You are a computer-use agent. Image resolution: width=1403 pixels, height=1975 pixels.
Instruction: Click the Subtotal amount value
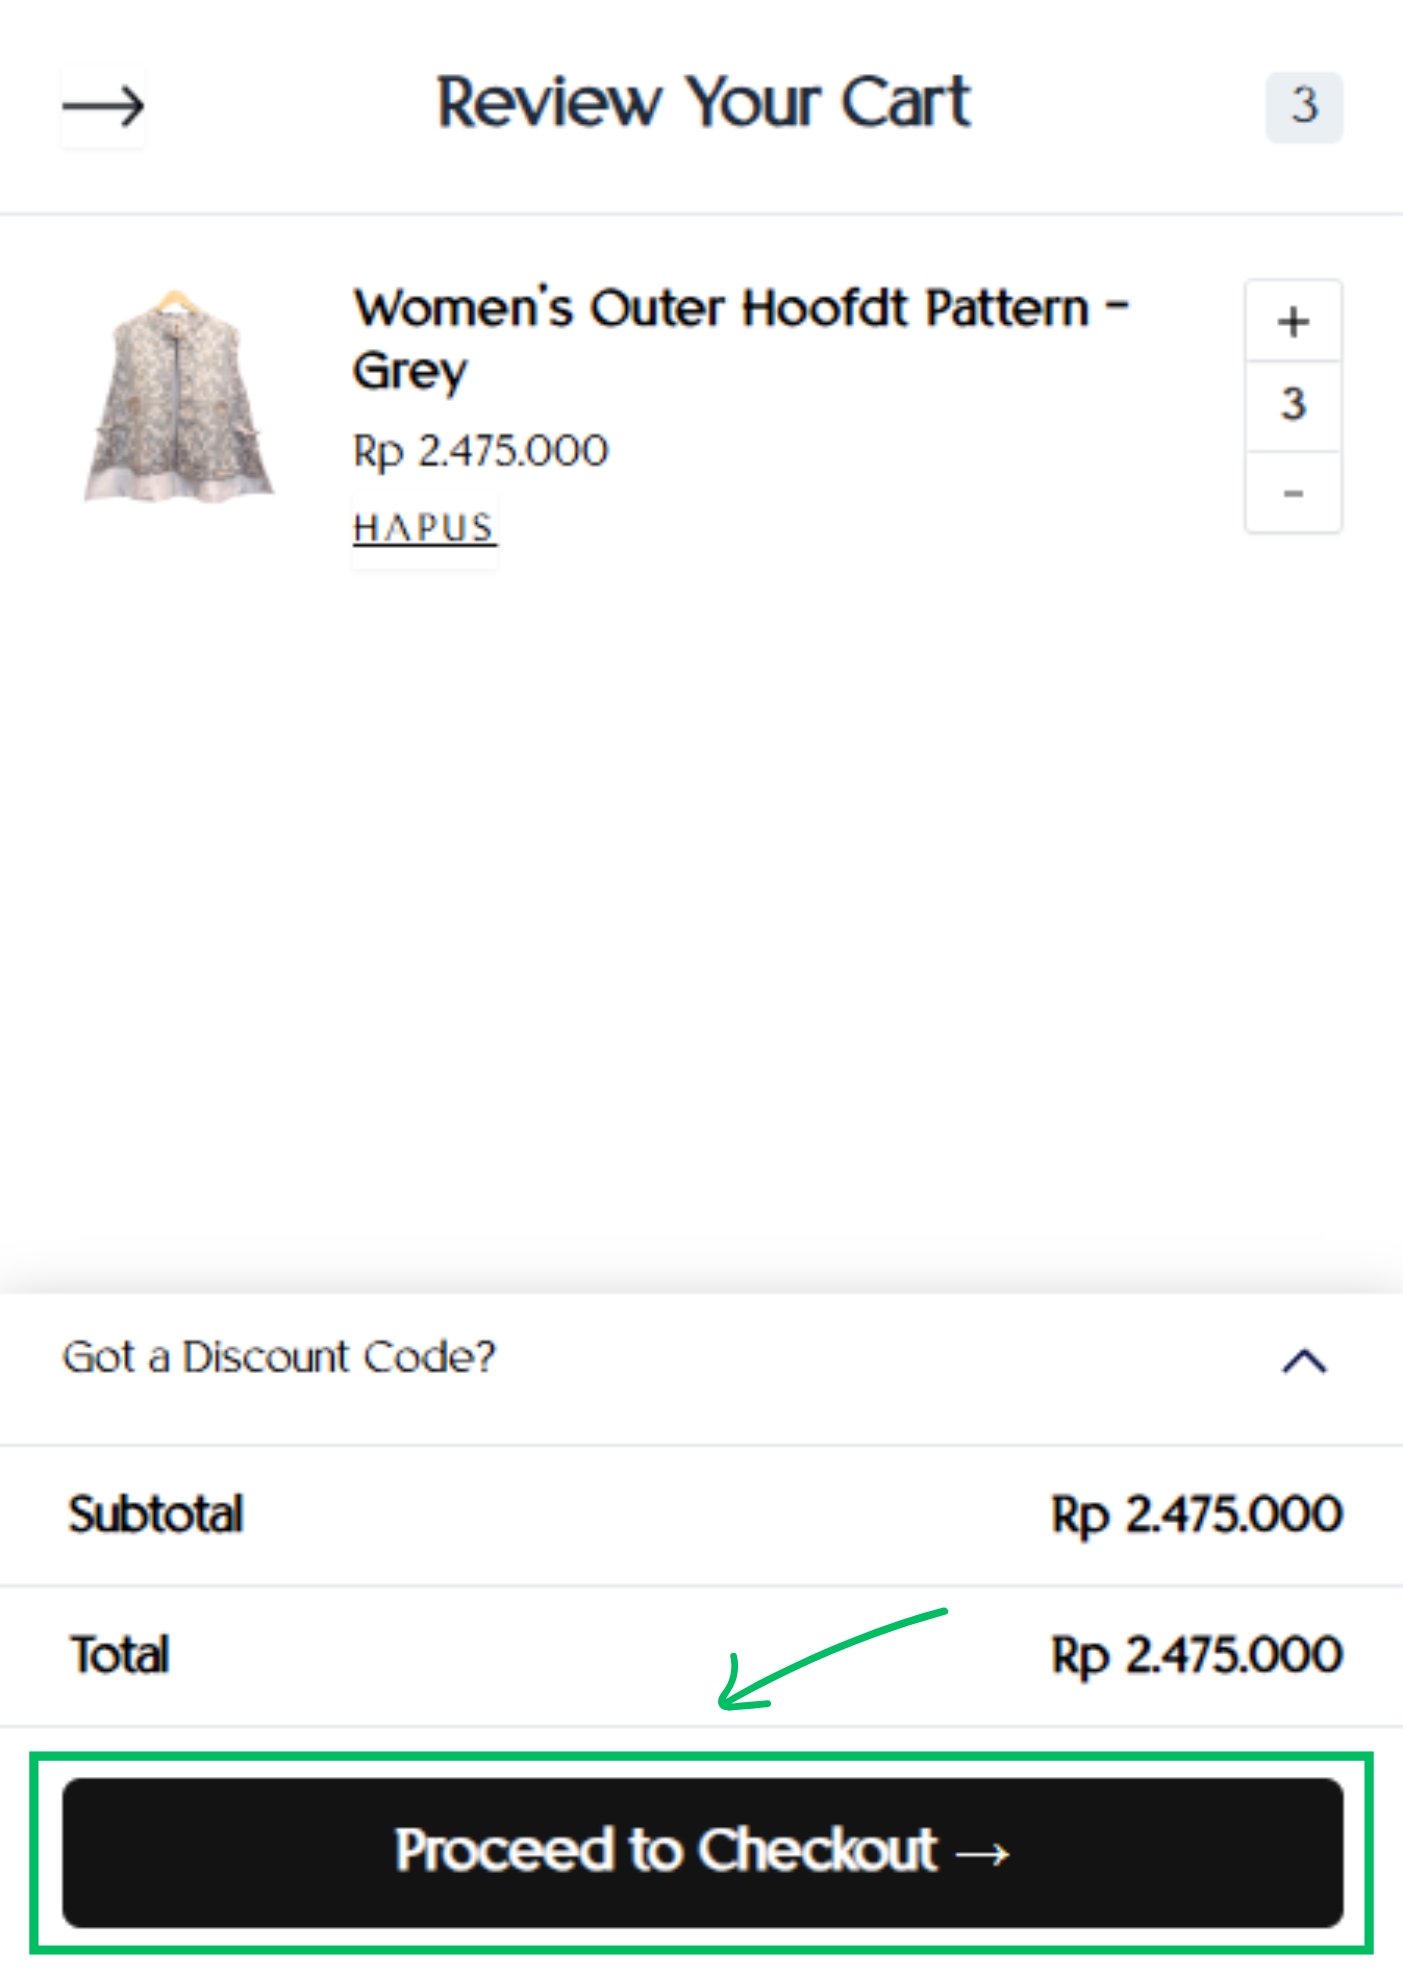point(1196,1514)
